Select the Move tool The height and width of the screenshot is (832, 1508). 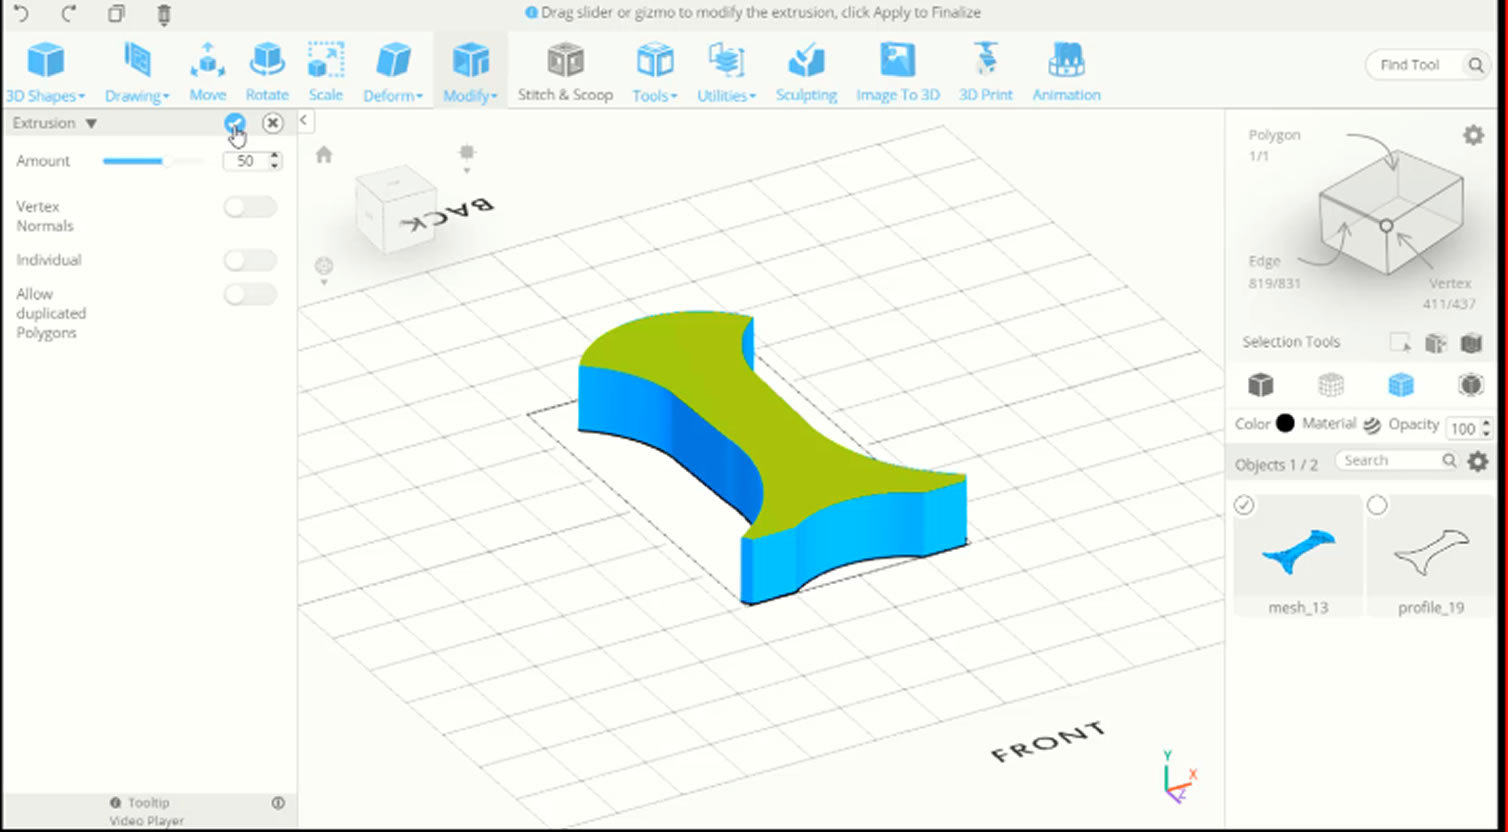[207, 72]
